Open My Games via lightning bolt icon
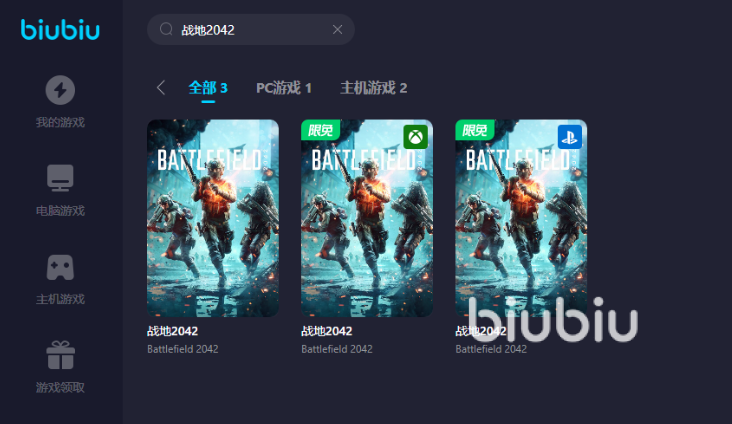 click(x=60, y=90)
